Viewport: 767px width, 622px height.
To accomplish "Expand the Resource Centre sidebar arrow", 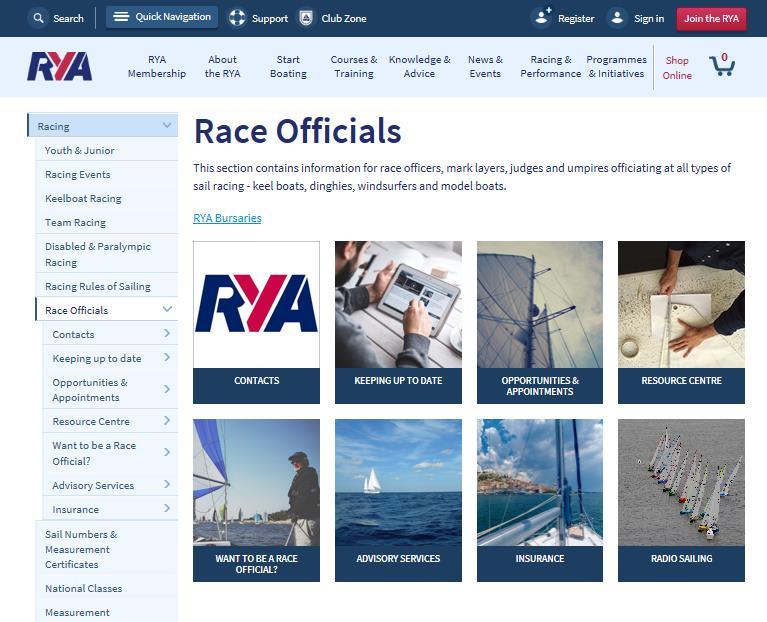I will [167, 420].
